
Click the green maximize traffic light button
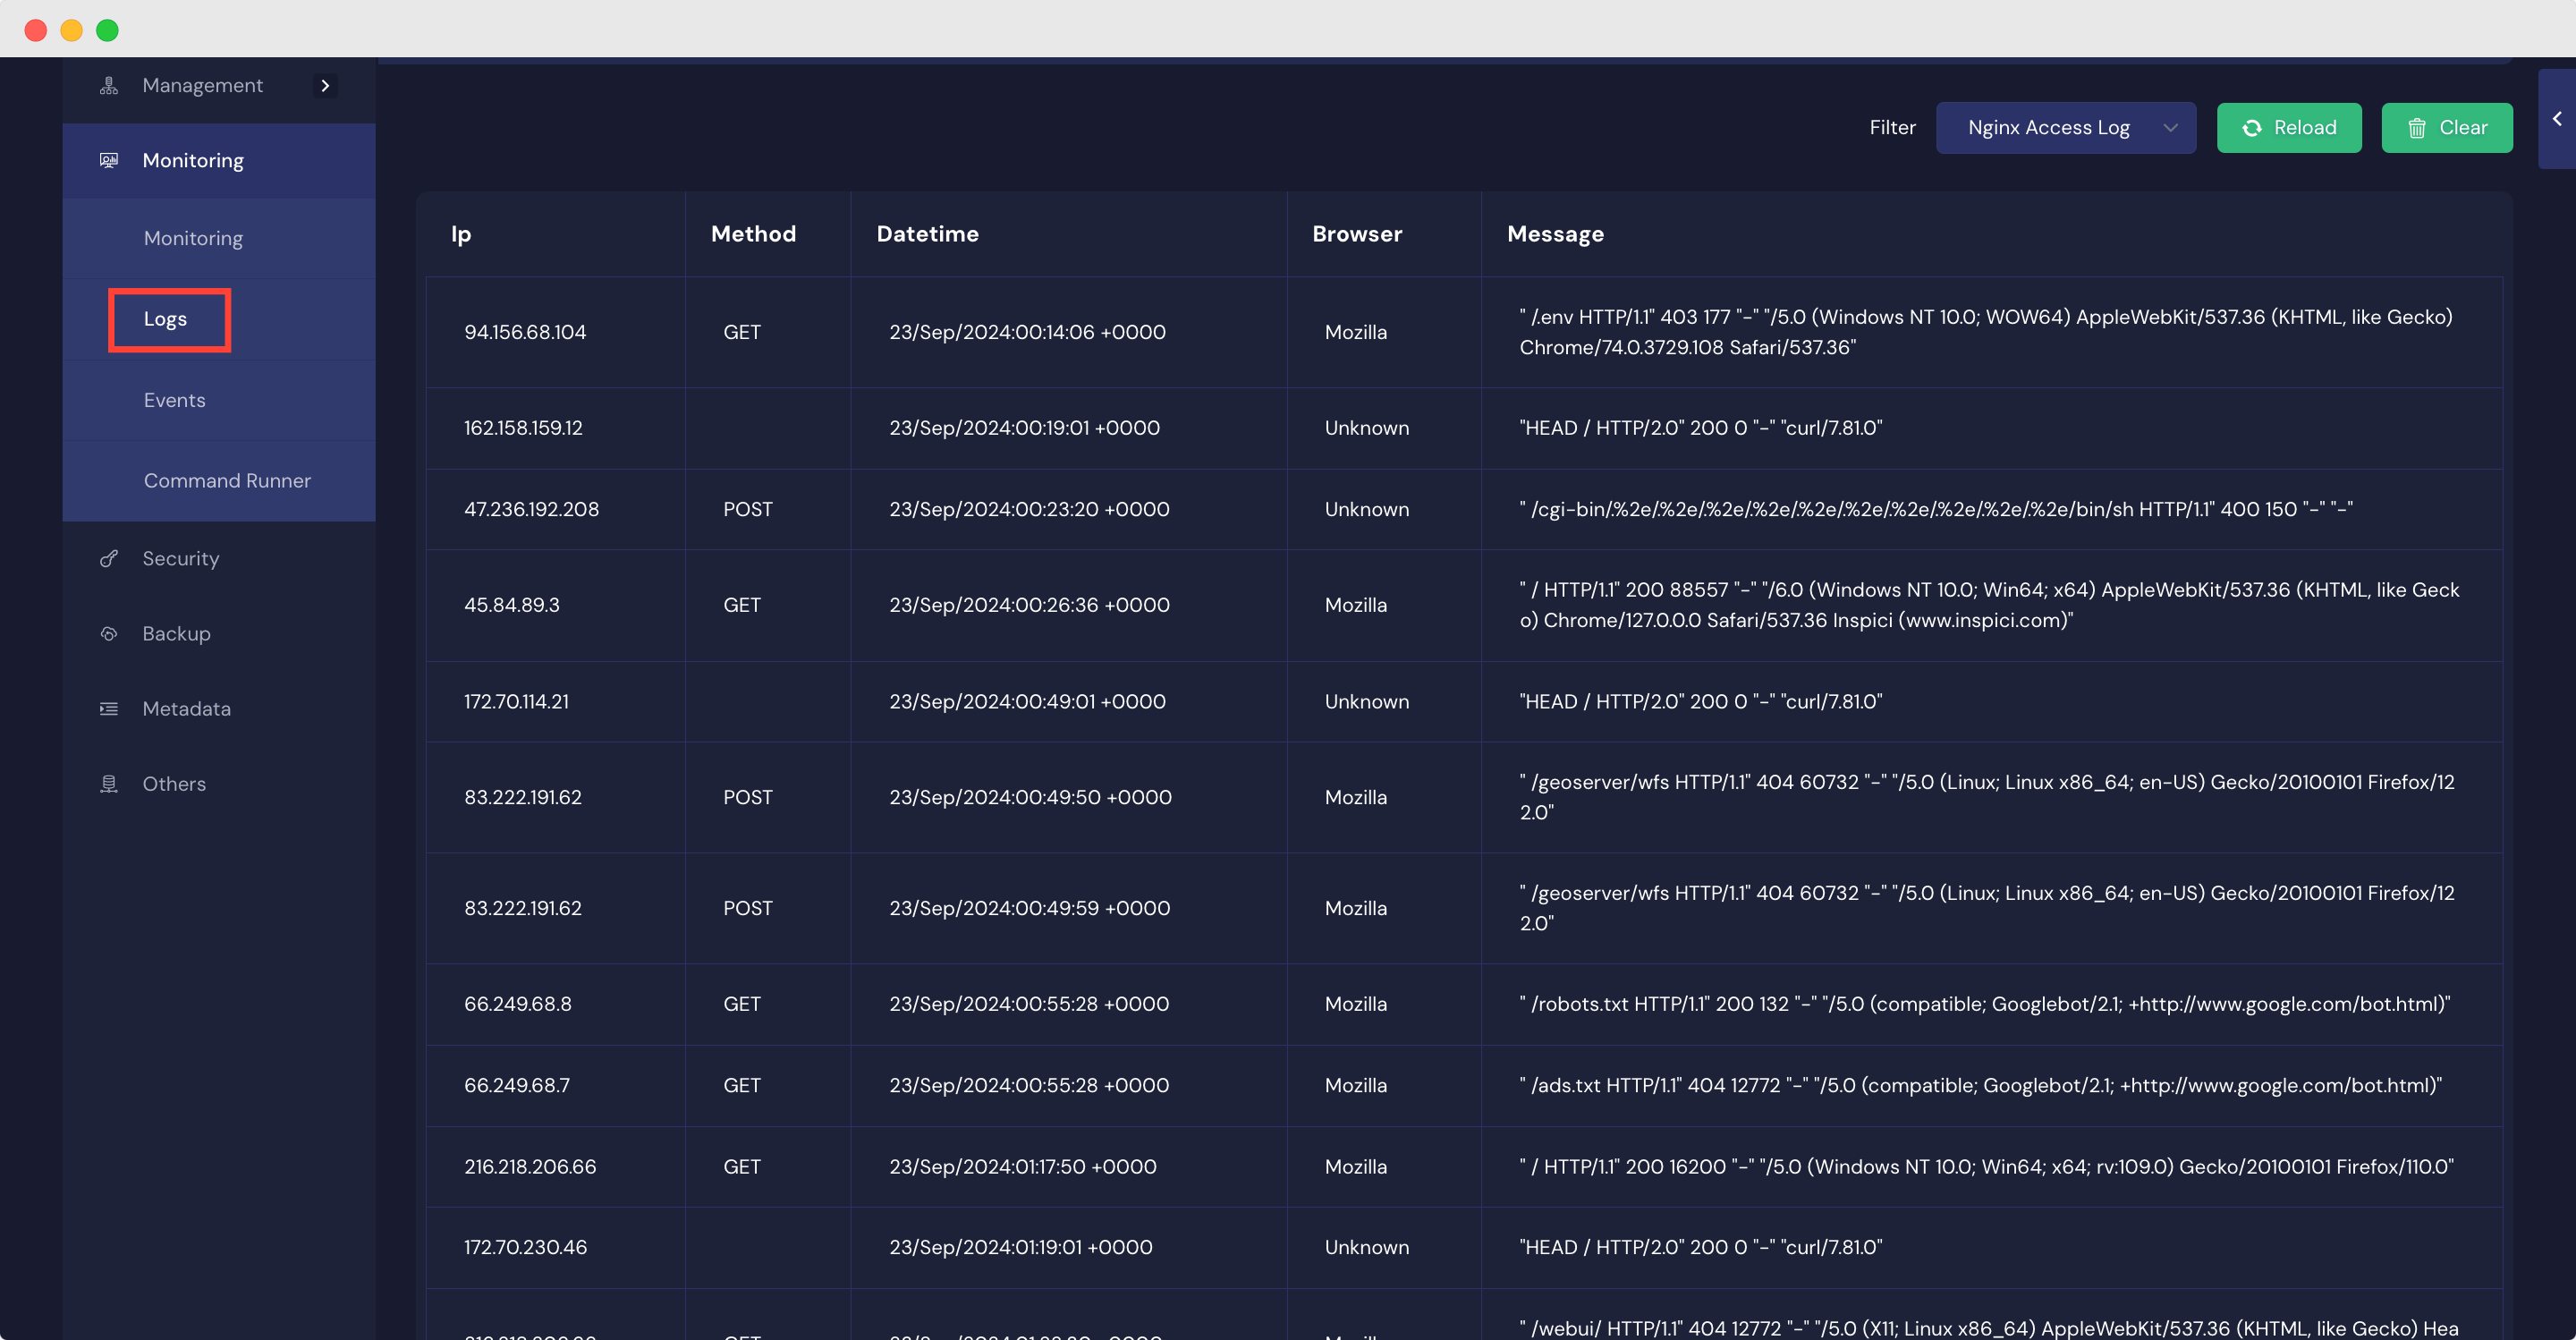pos(107,30)
